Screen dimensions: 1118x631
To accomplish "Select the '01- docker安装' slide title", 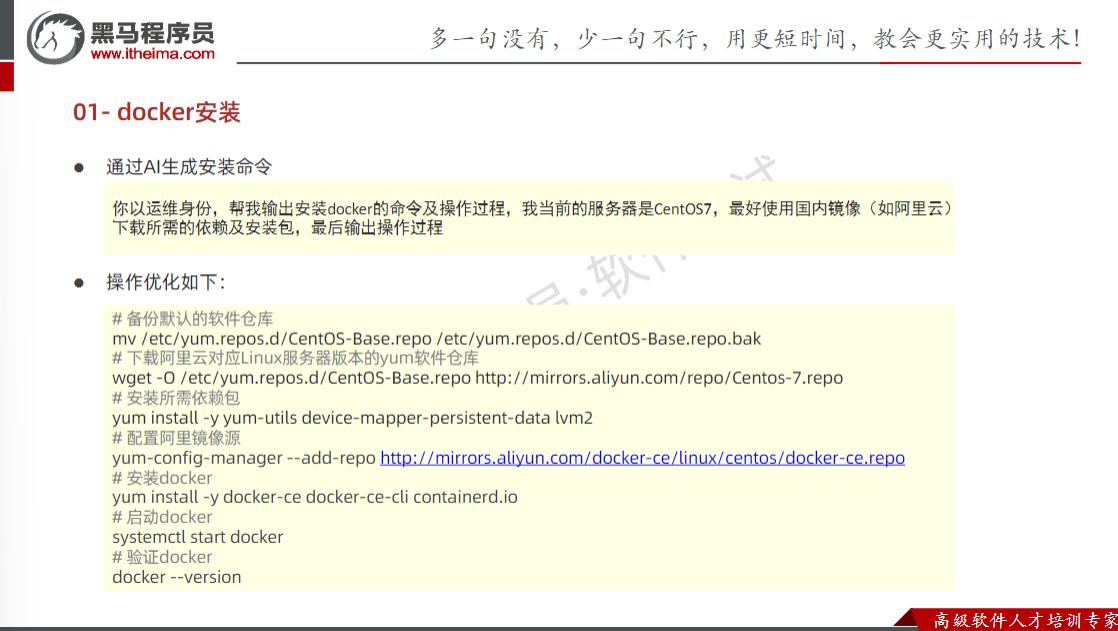I will coord(157,112).
